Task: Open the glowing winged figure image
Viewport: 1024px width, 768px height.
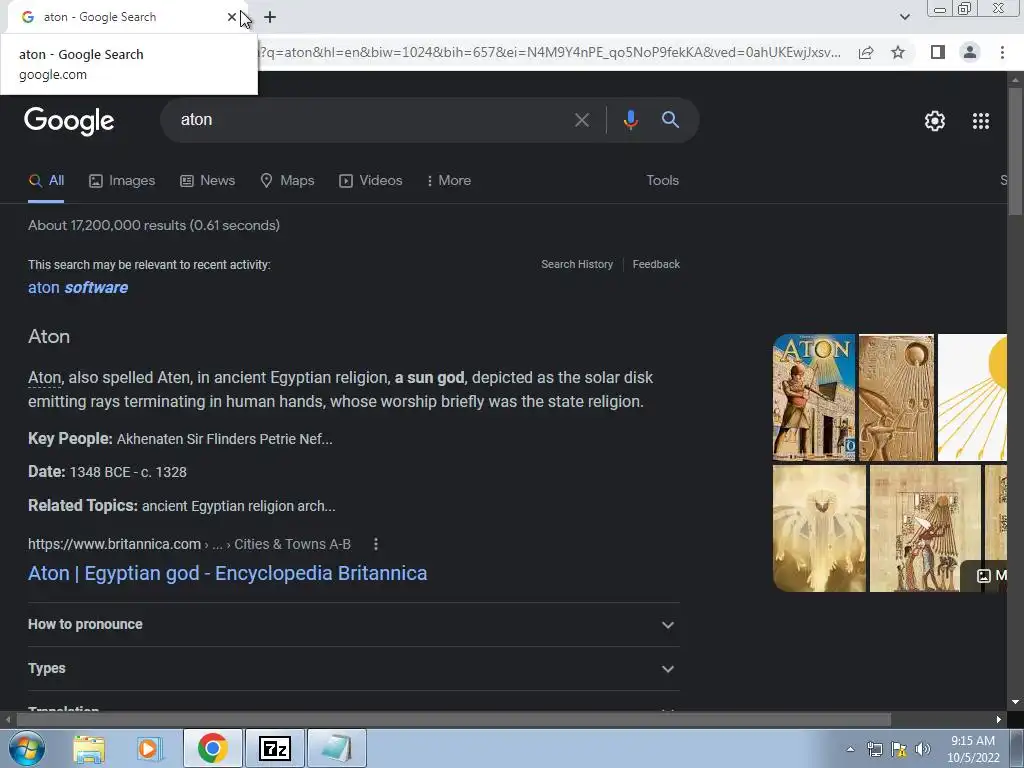Action: (x=820, y=528)
